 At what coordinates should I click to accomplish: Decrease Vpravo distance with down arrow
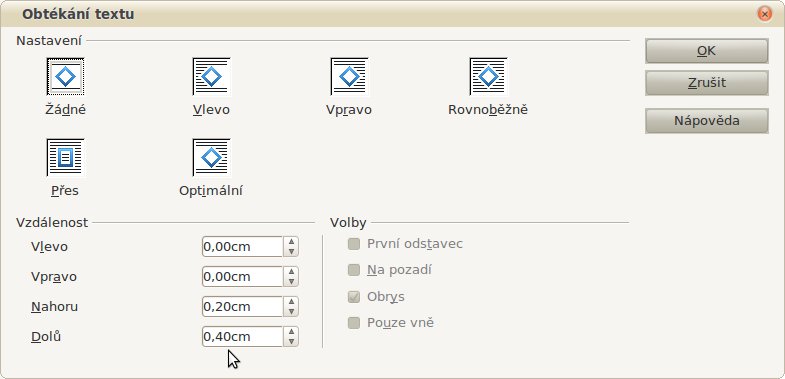(x=291, y=281)
